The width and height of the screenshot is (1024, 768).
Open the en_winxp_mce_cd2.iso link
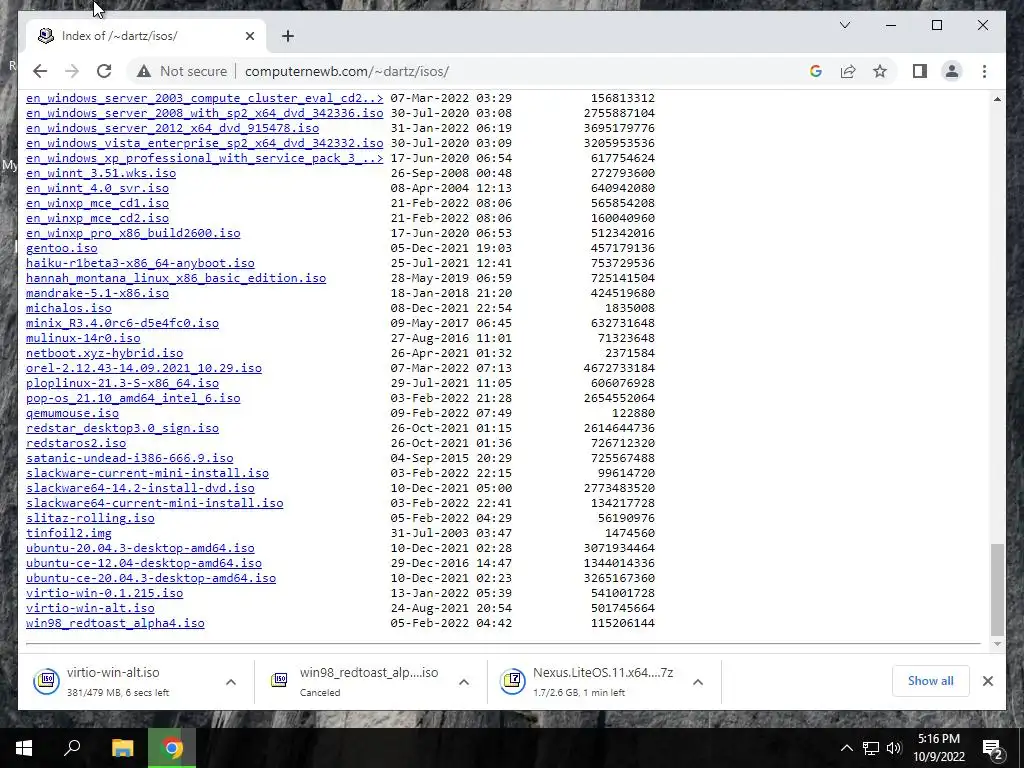click(97, 218)
